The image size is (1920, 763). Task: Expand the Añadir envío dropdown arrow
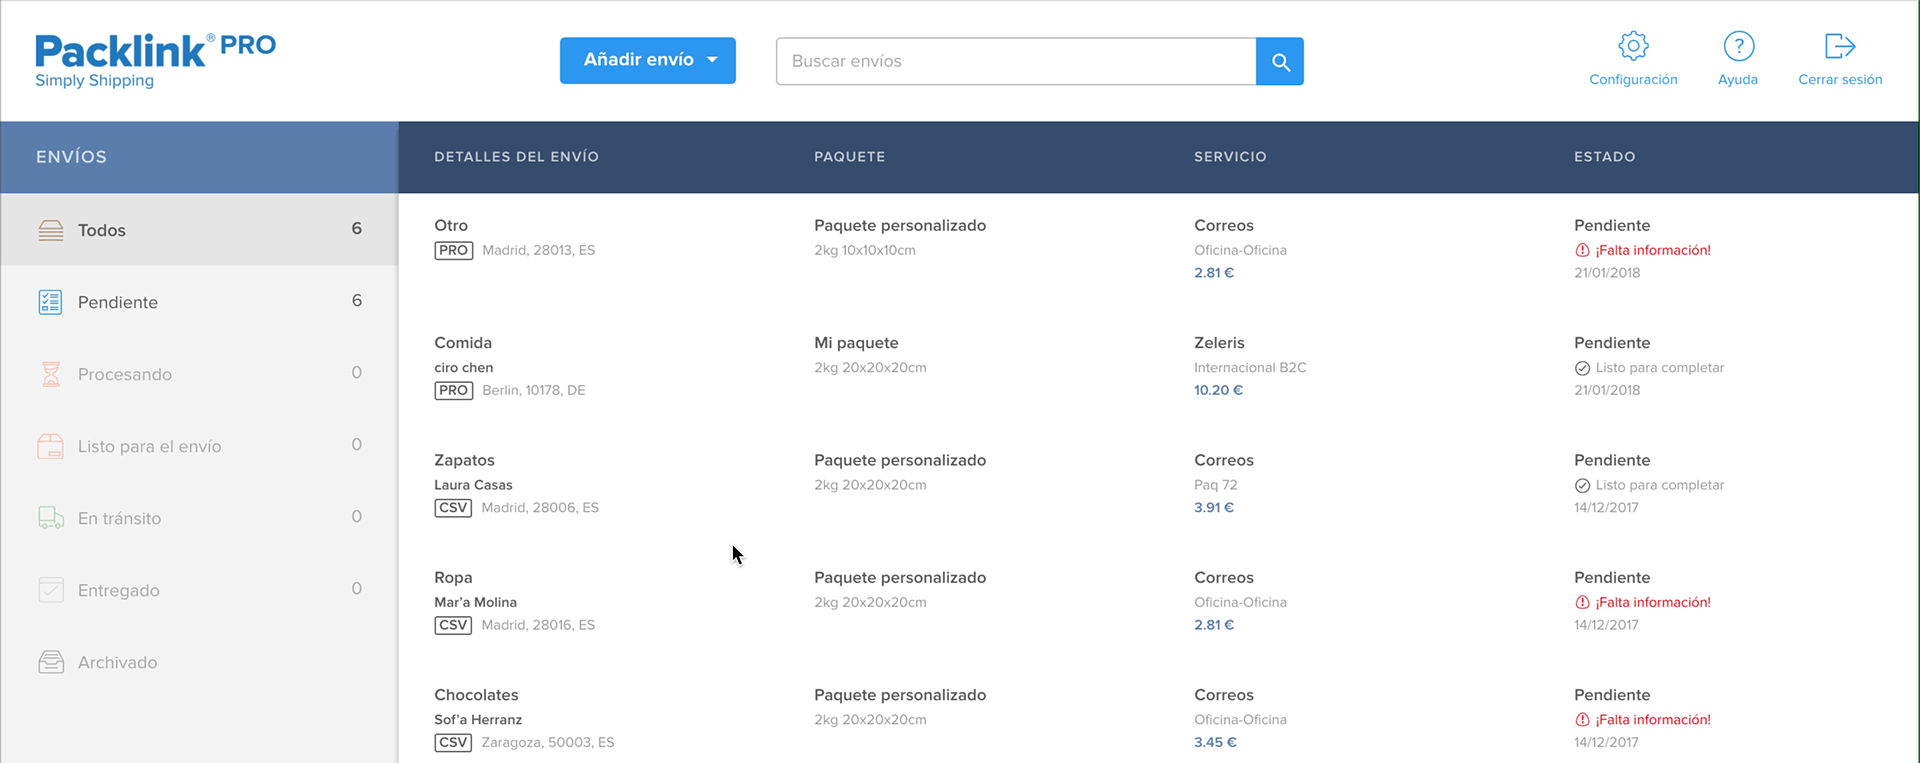coord(712,60)
